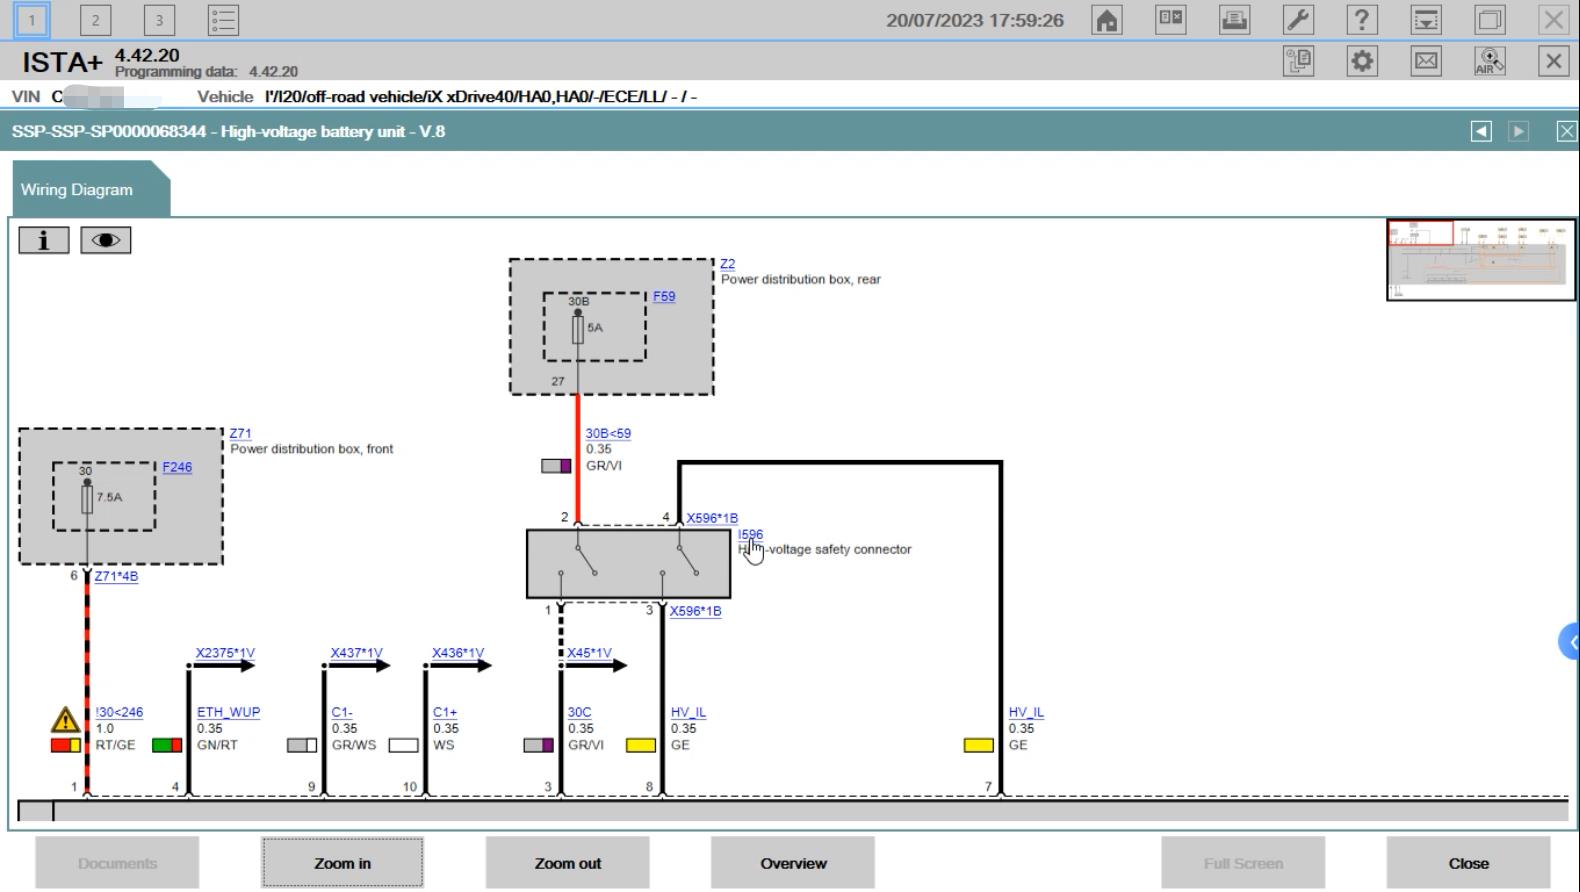
Task: Click the Full Screen button
Action: click(1243, 863)
